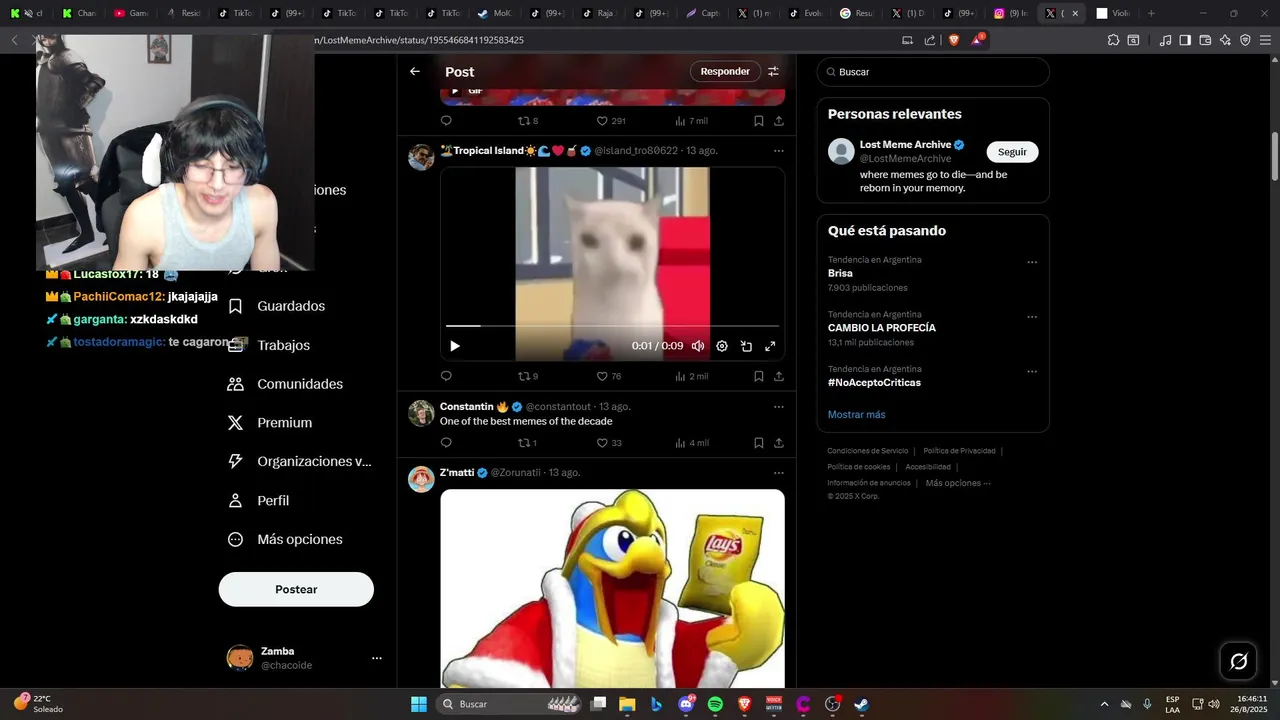Click the X search Buscar field
The height and width of the screenshot is (720, 1280).
coord(933,72)
